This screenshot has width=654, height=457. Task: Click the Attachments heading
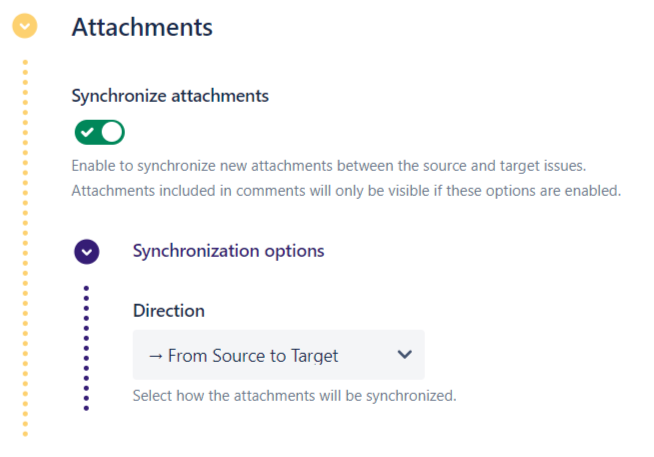pyautogui.click(x=142, y=27)
